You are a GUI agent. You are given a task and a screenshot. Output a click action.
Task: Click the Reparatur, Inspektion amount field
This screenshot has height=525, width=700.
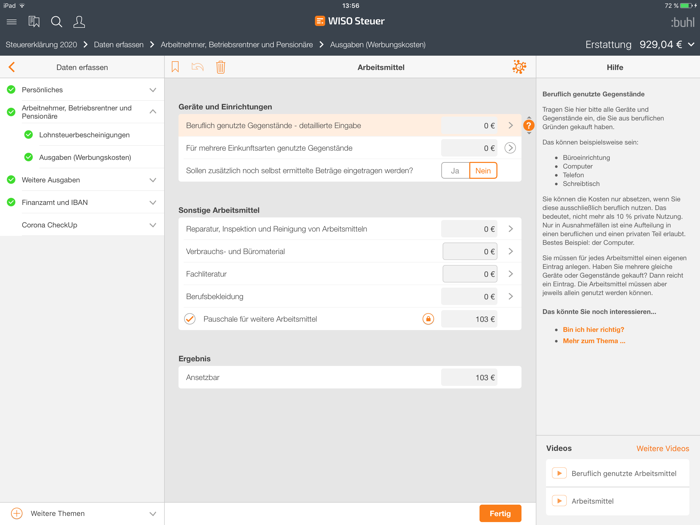coord(469,229)
